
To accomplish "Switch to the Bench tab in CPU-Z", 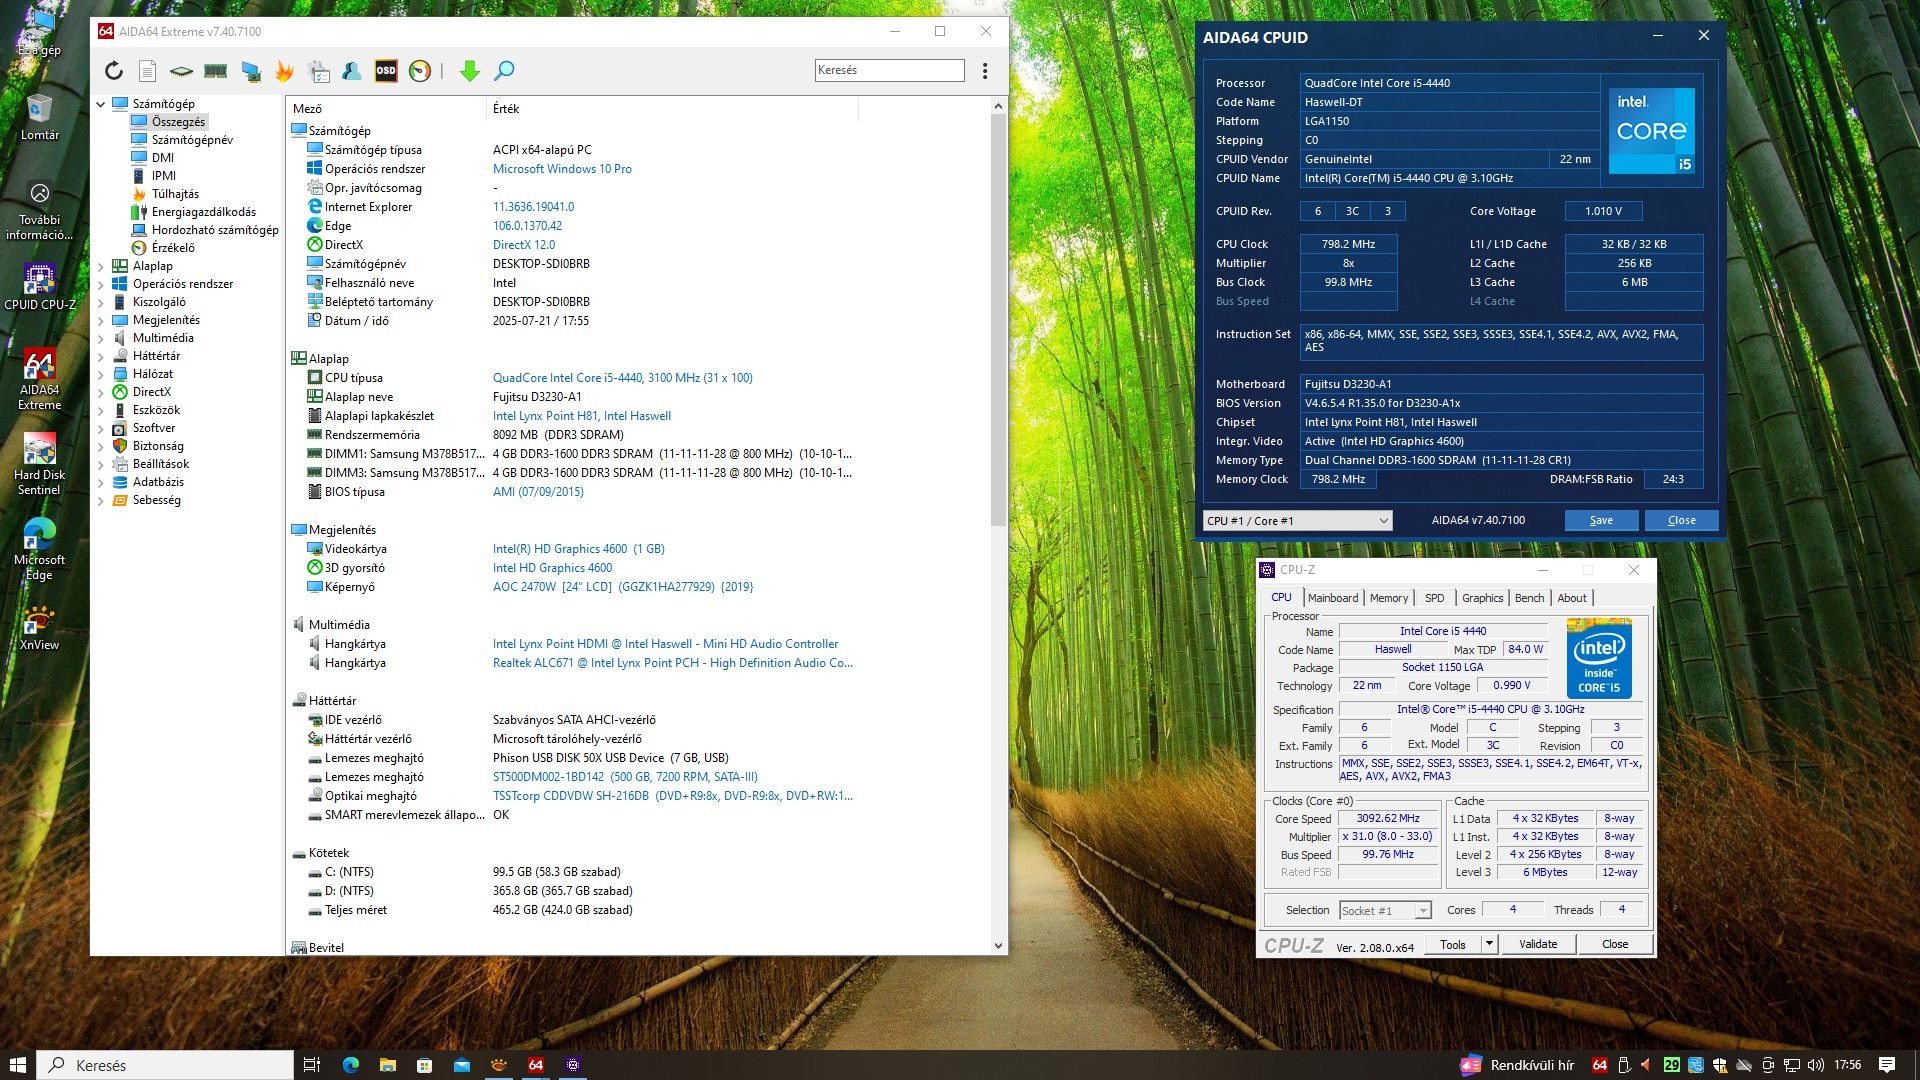I will tap(1529, 598).
